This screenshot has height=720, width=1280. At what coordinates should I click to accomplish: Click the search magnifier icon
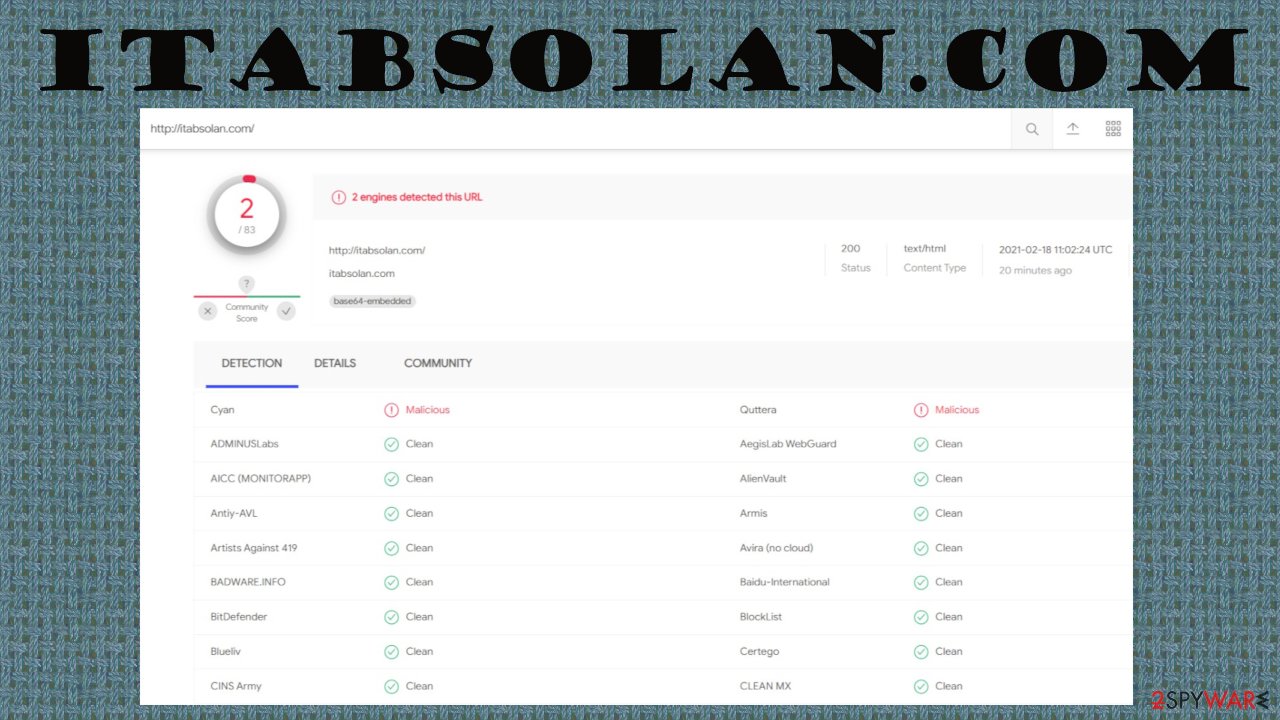1032,129
